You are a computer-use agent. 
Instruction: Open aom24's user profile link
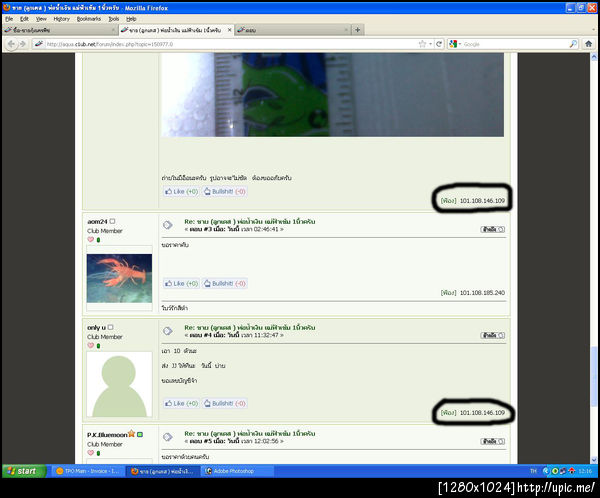point(97,221)
